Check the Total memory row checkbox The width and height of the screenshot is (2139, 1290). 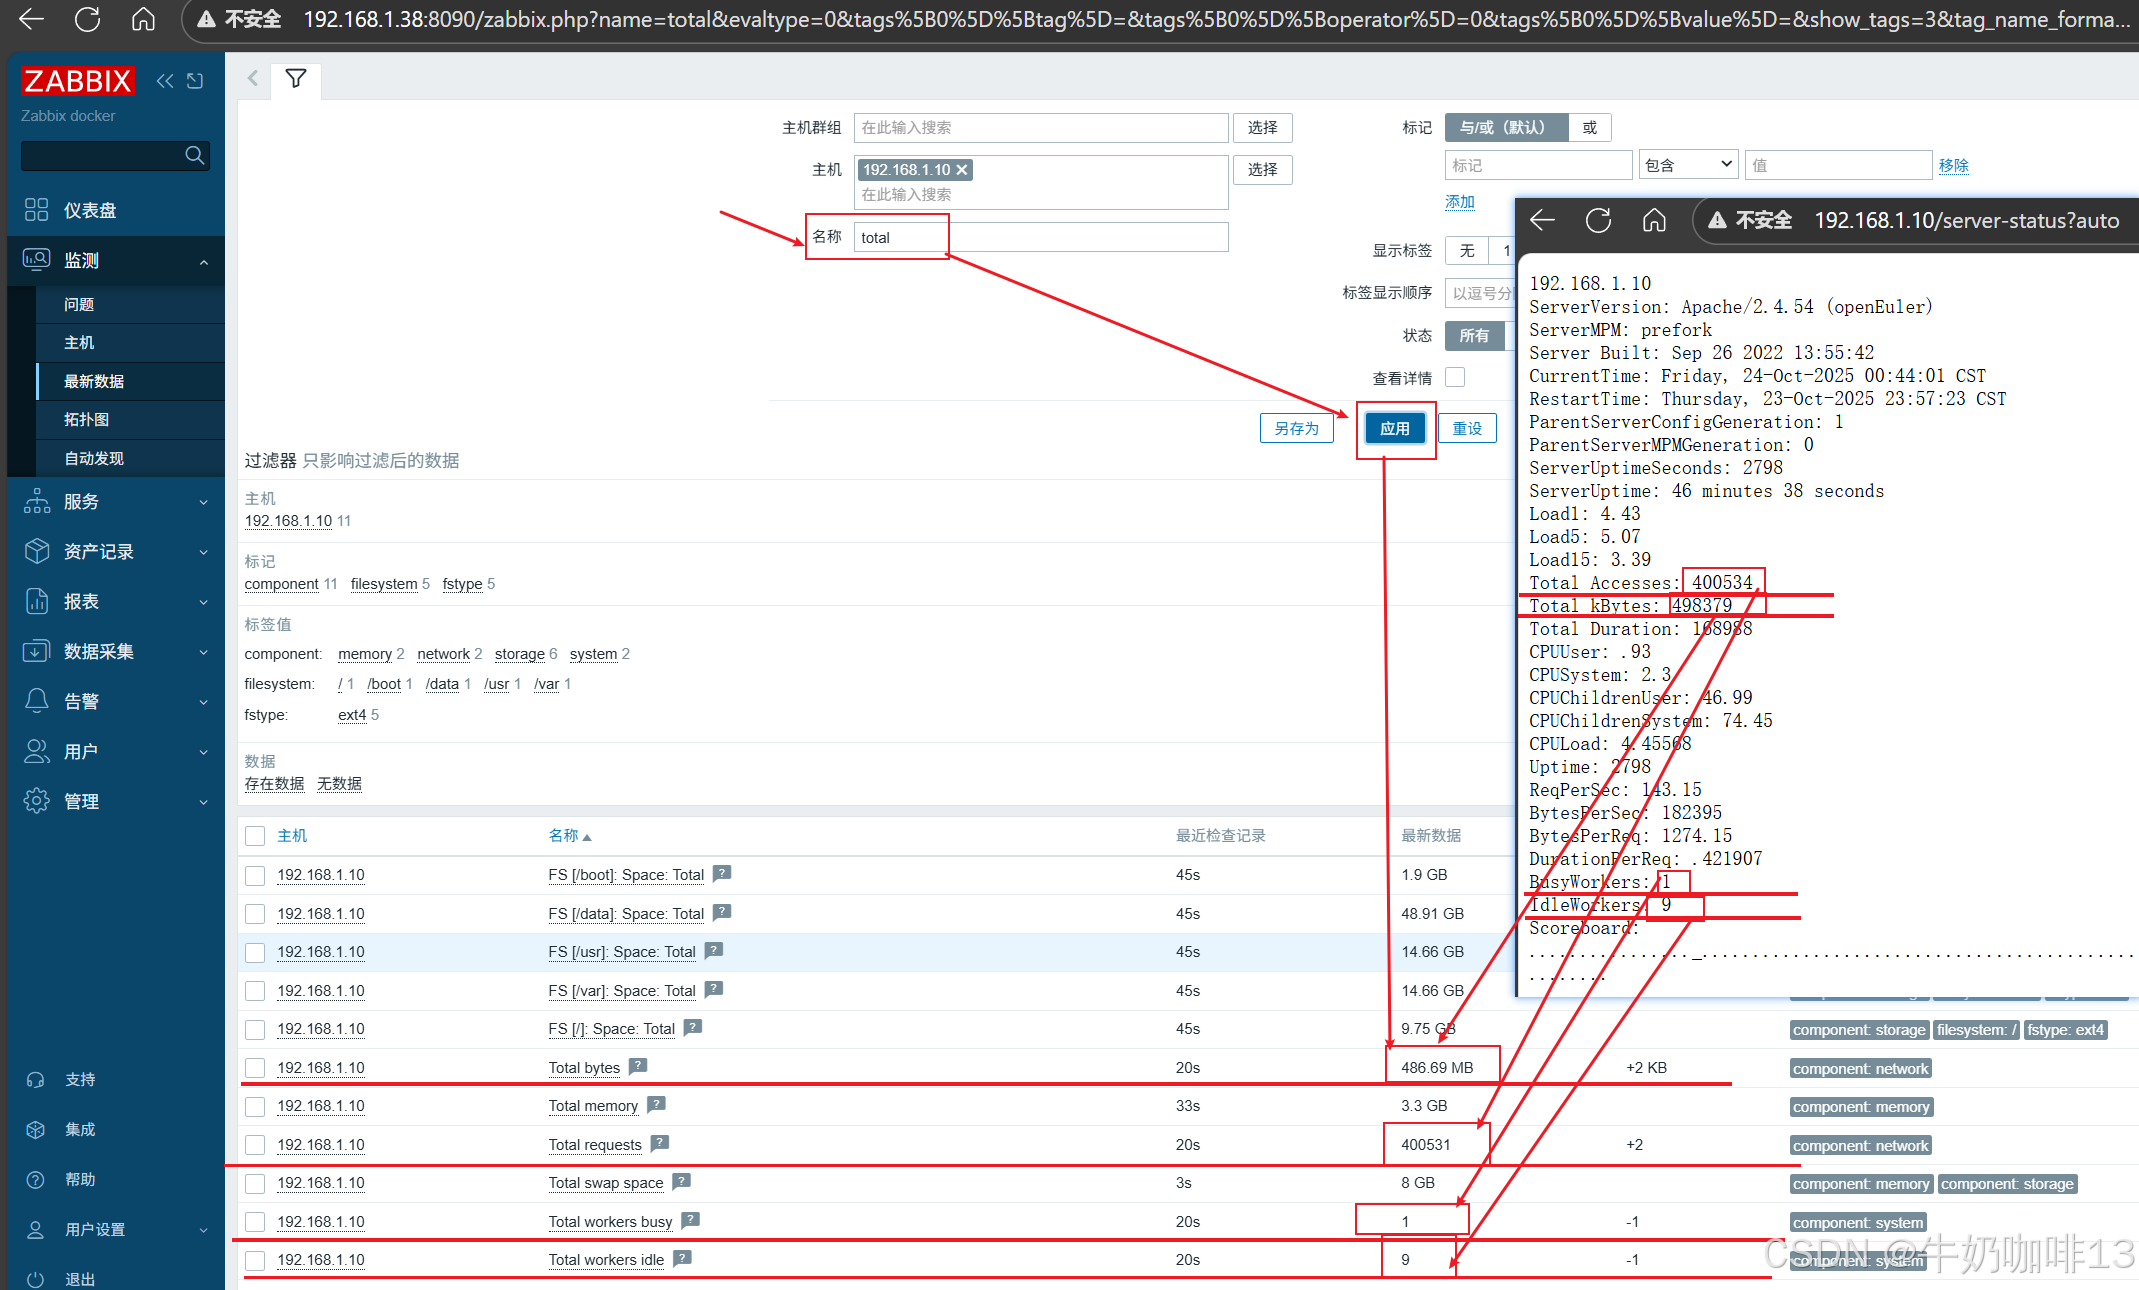pyautogui.click(x=255, y=1106)
